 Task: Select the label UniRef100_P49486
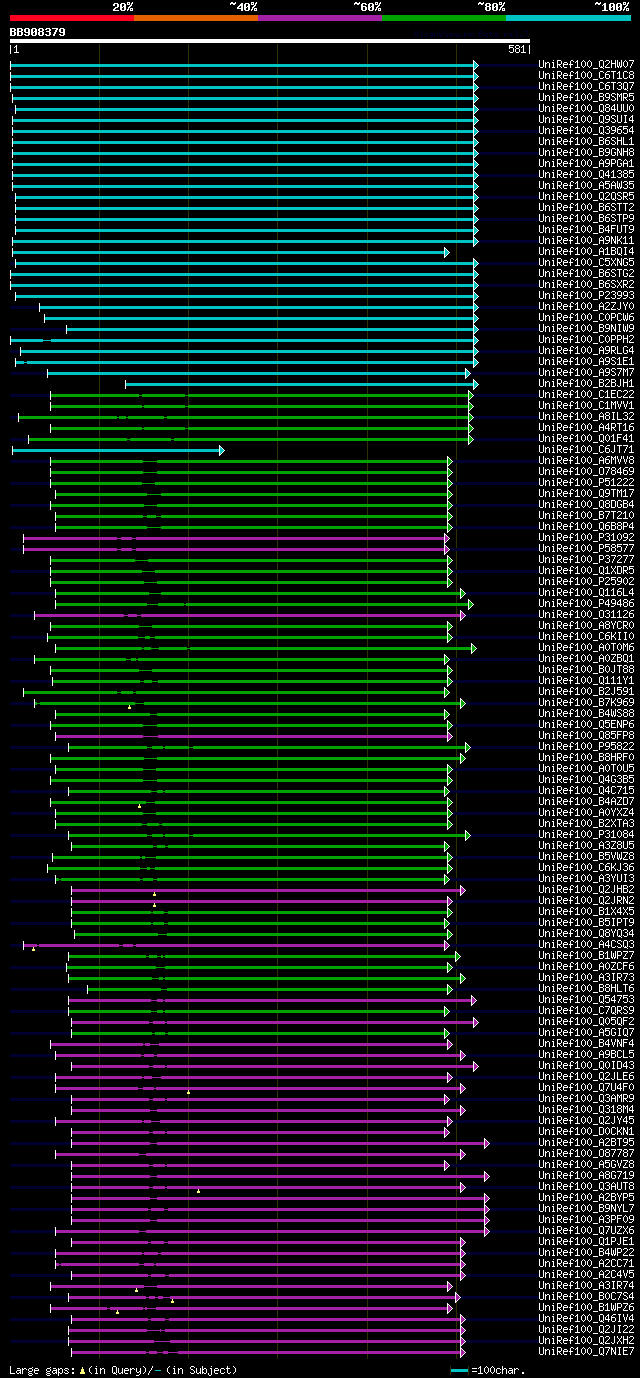(586, 604)
